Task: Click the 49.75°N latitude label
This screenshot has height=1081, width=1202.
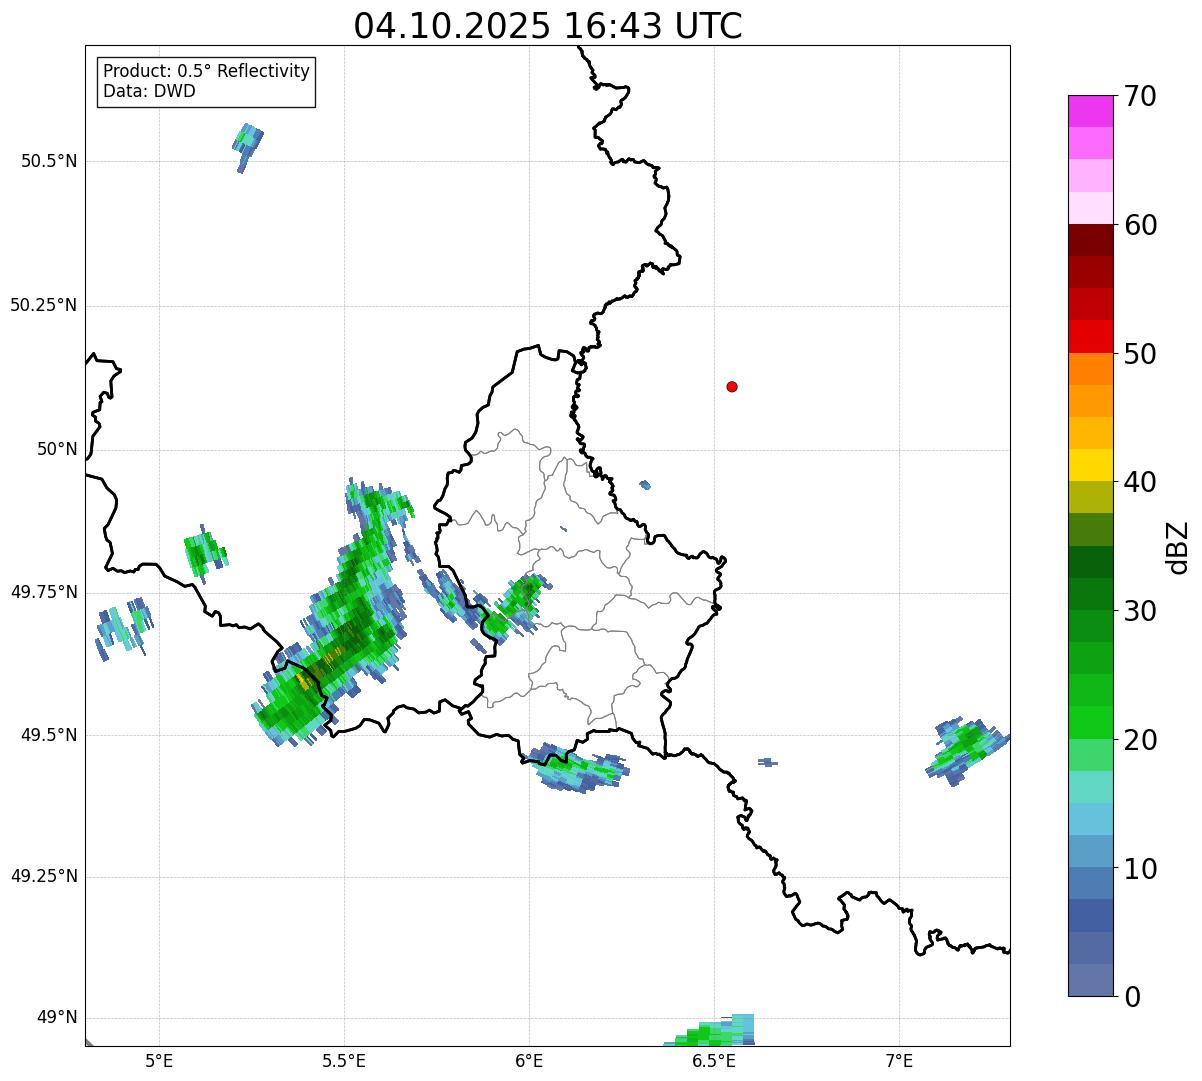Action: pyautogui.click(x=43, y=592)
